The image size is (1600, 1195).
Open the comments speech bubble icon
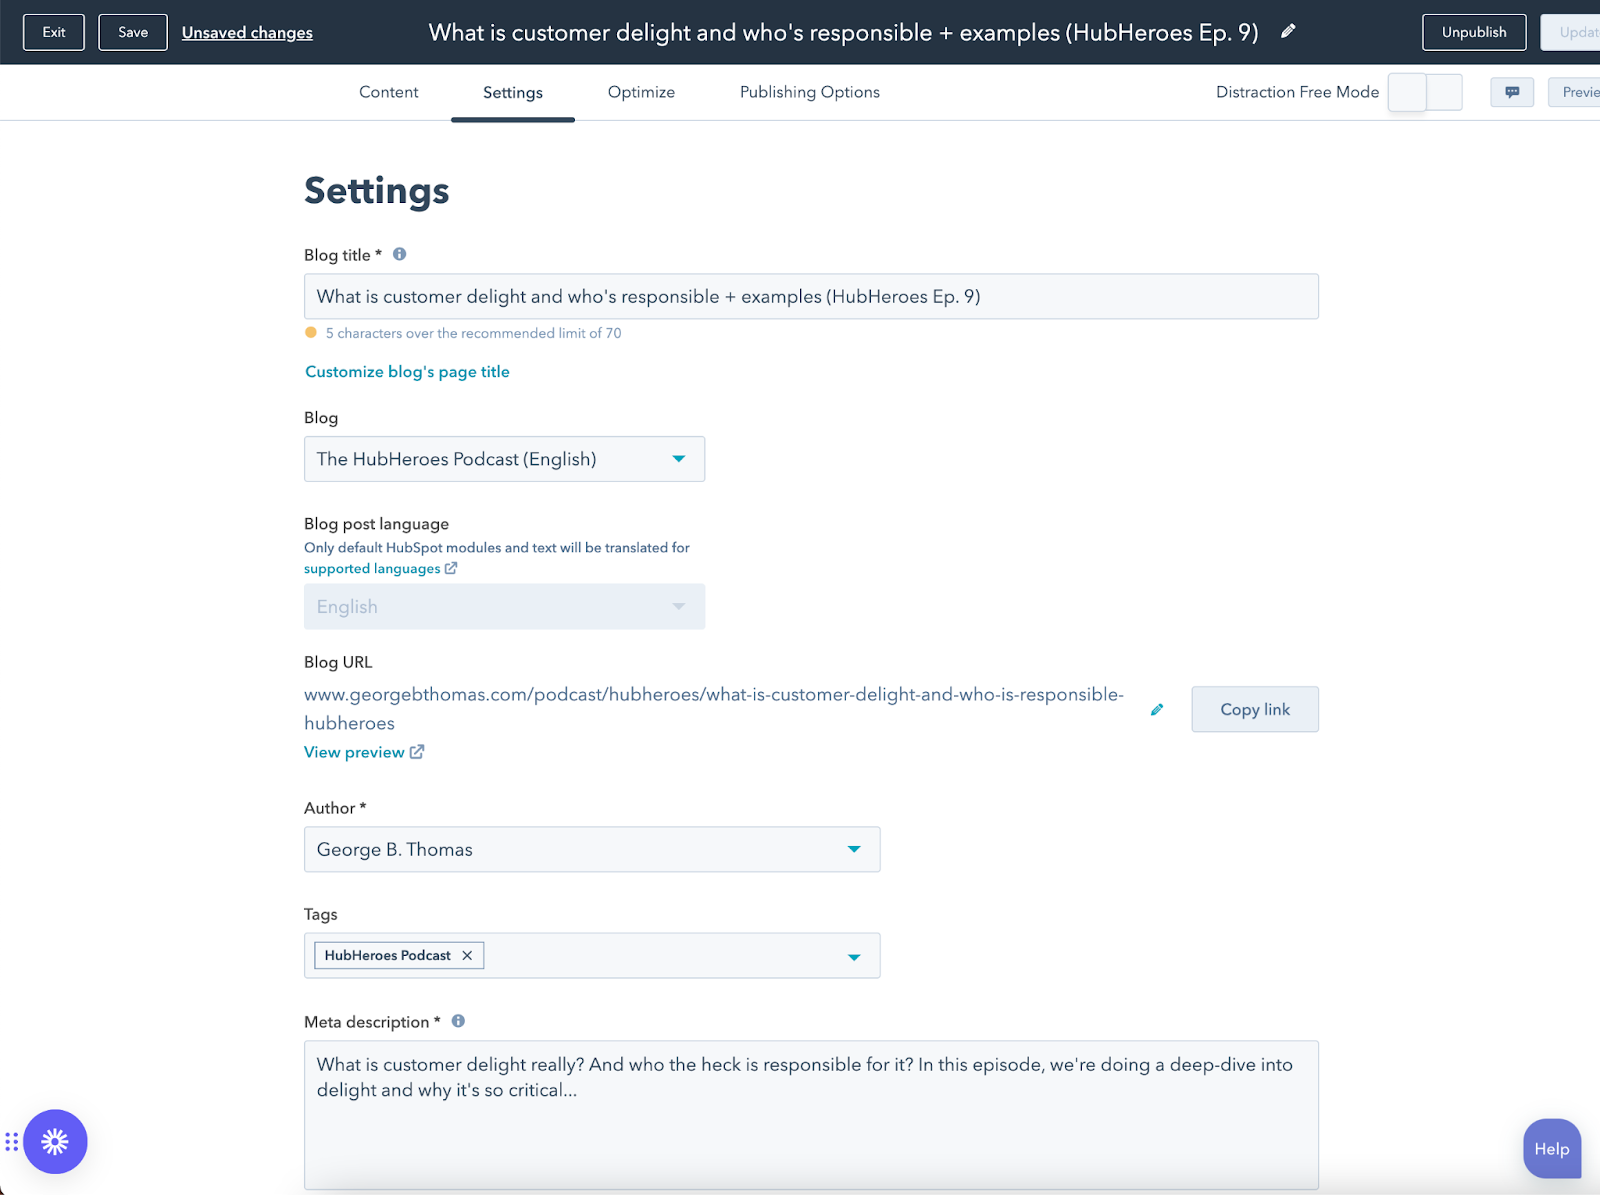[1512, 92]
